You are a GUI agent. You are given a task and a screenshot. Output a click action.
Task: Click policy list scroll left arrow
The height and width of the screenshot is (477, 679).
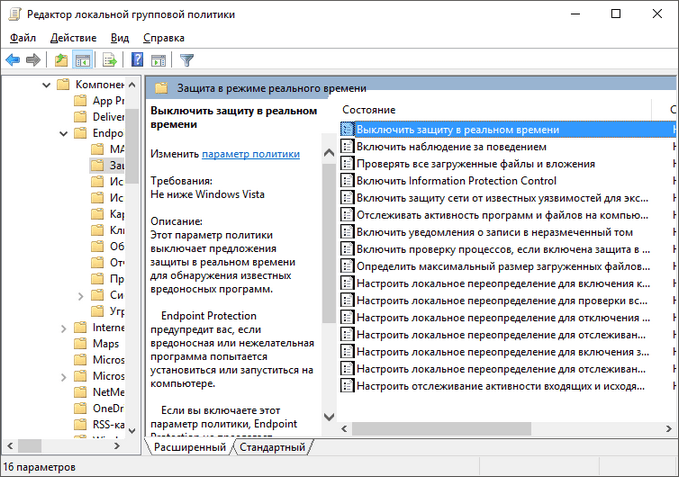[344, 429]
